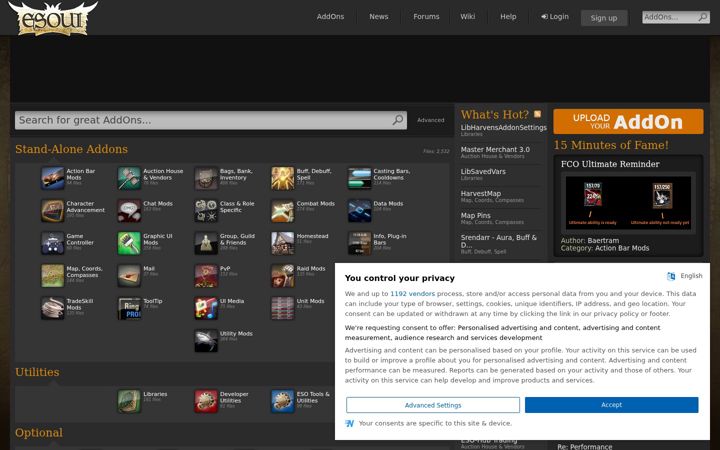Click the header AddOns search magnifier
This screenshot has height=450, width=720.
tap(703, 17)
